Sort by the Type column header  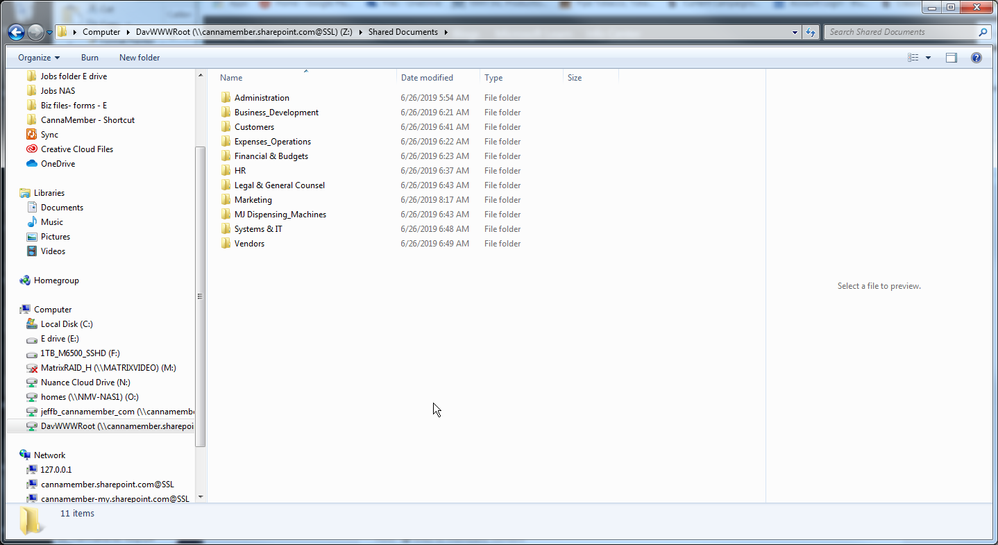pyautogui.click(x=493, y=78)
